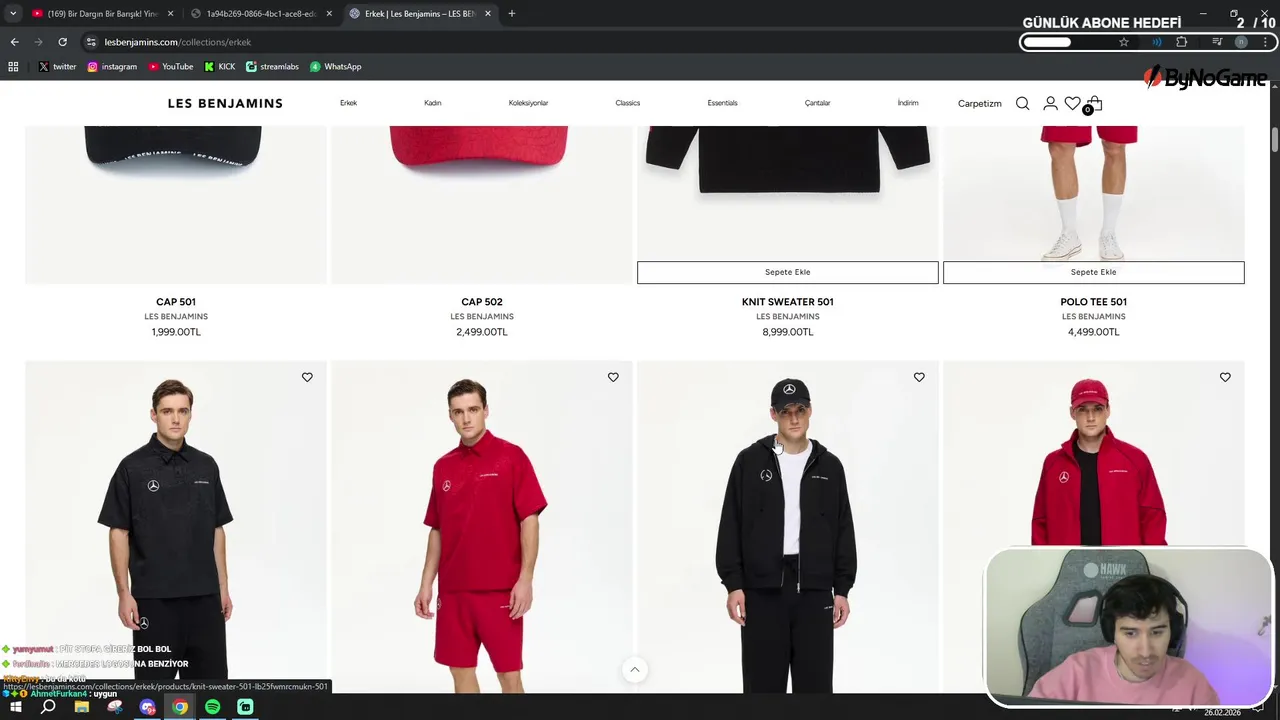The width and height of the screenshot is (1280, 720).
Task: Open the Çantalar menu
Action: (817, 103)
